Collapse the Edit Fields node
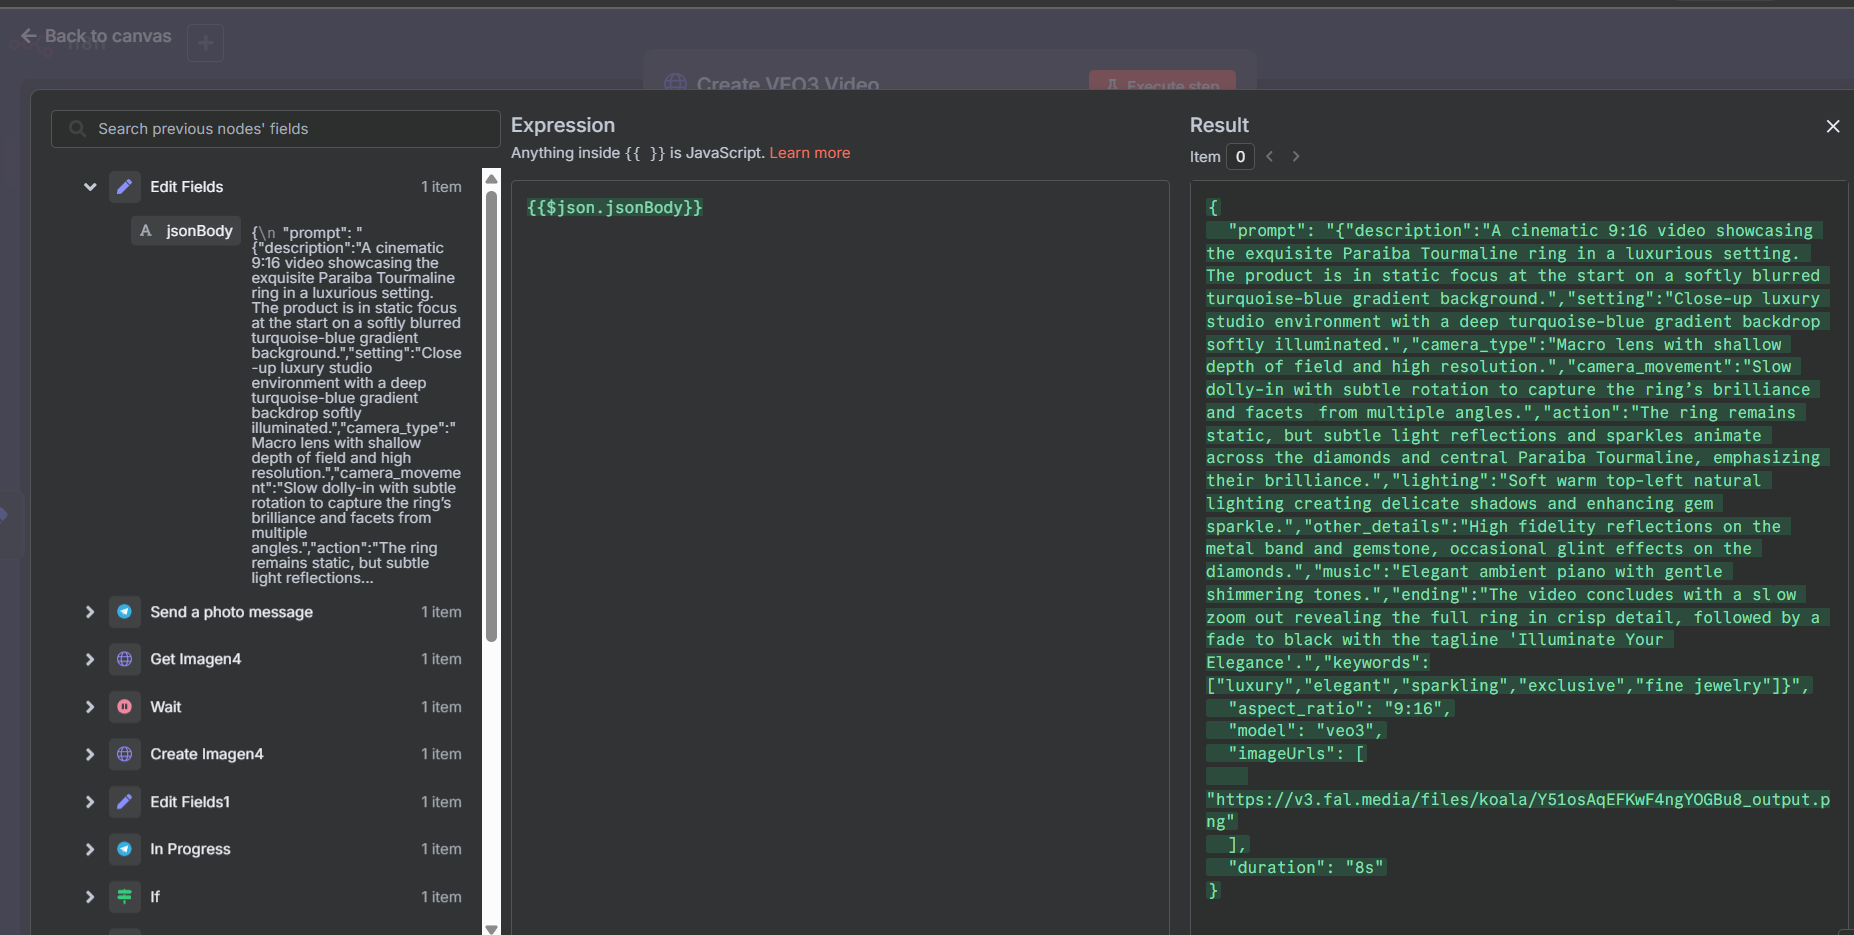The width and height of the screenshot is (1854, 935). pyautogui.click(x=90, y=187)
